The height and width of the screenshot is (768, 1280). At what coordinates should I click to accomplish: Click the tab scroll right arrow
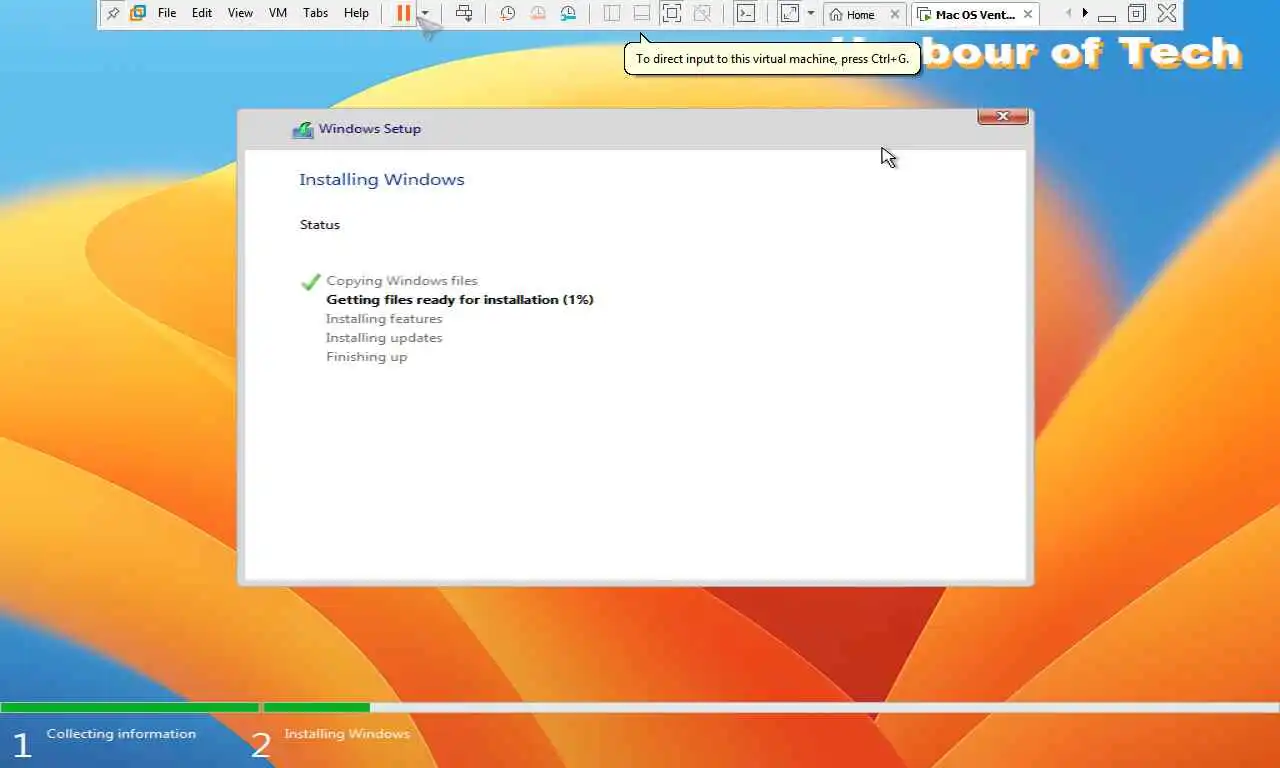(x=1085, y=13)
